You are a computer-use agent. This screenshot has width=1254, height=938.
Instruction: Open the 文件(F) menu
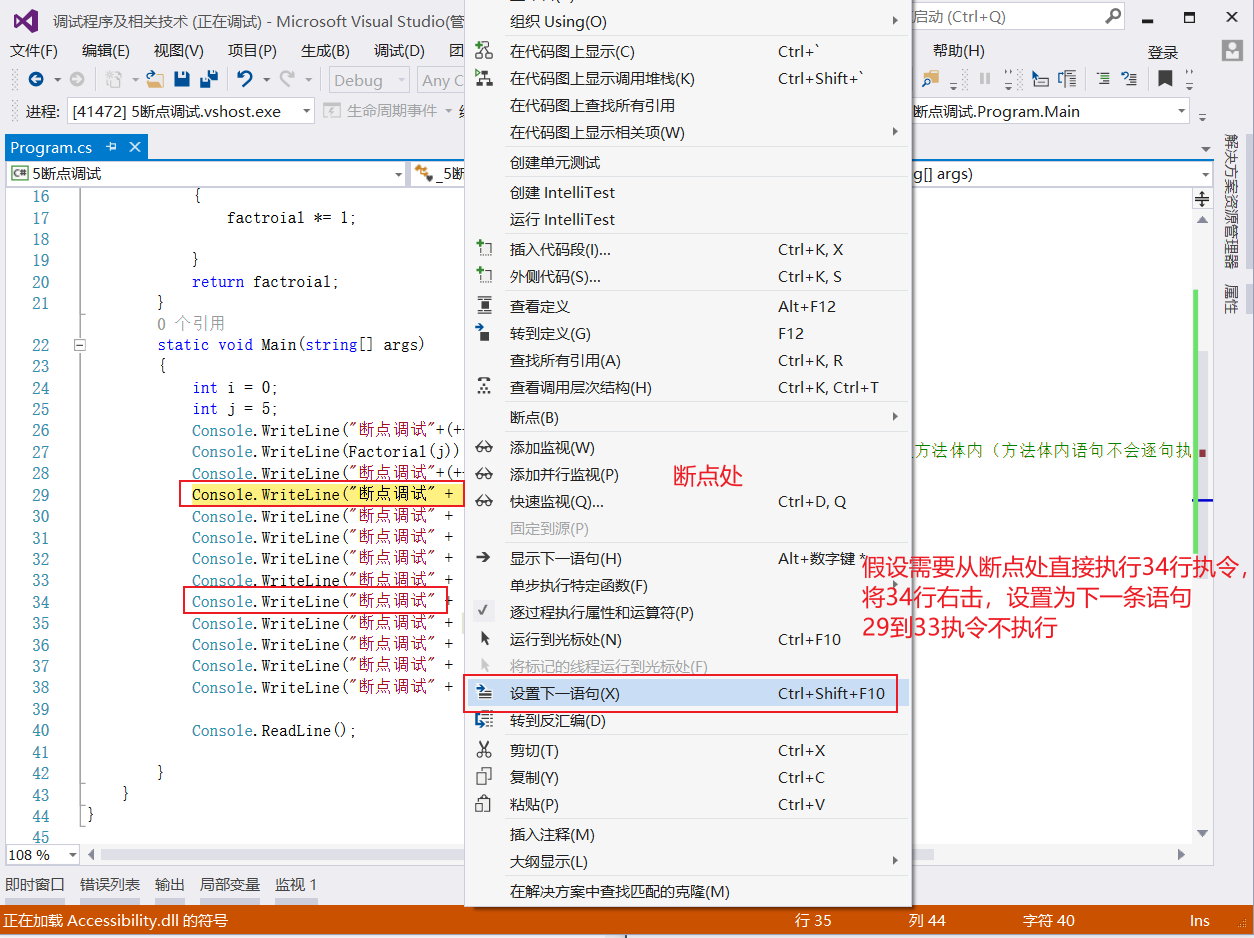coord(34,51)
